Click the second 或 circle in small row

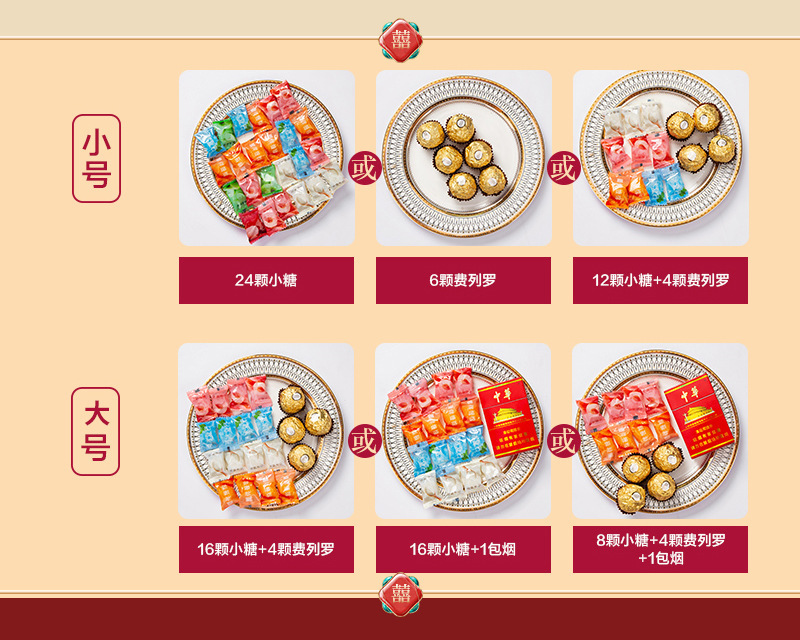564,168
